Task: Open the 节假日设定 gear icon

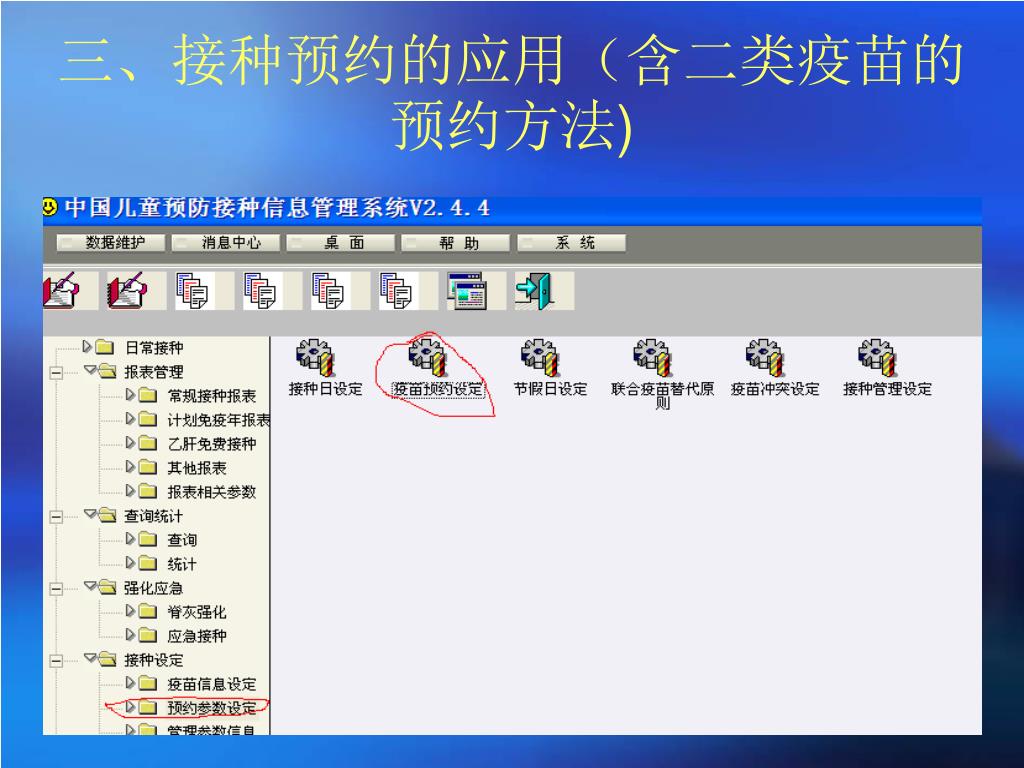Action: pos(540,357)
